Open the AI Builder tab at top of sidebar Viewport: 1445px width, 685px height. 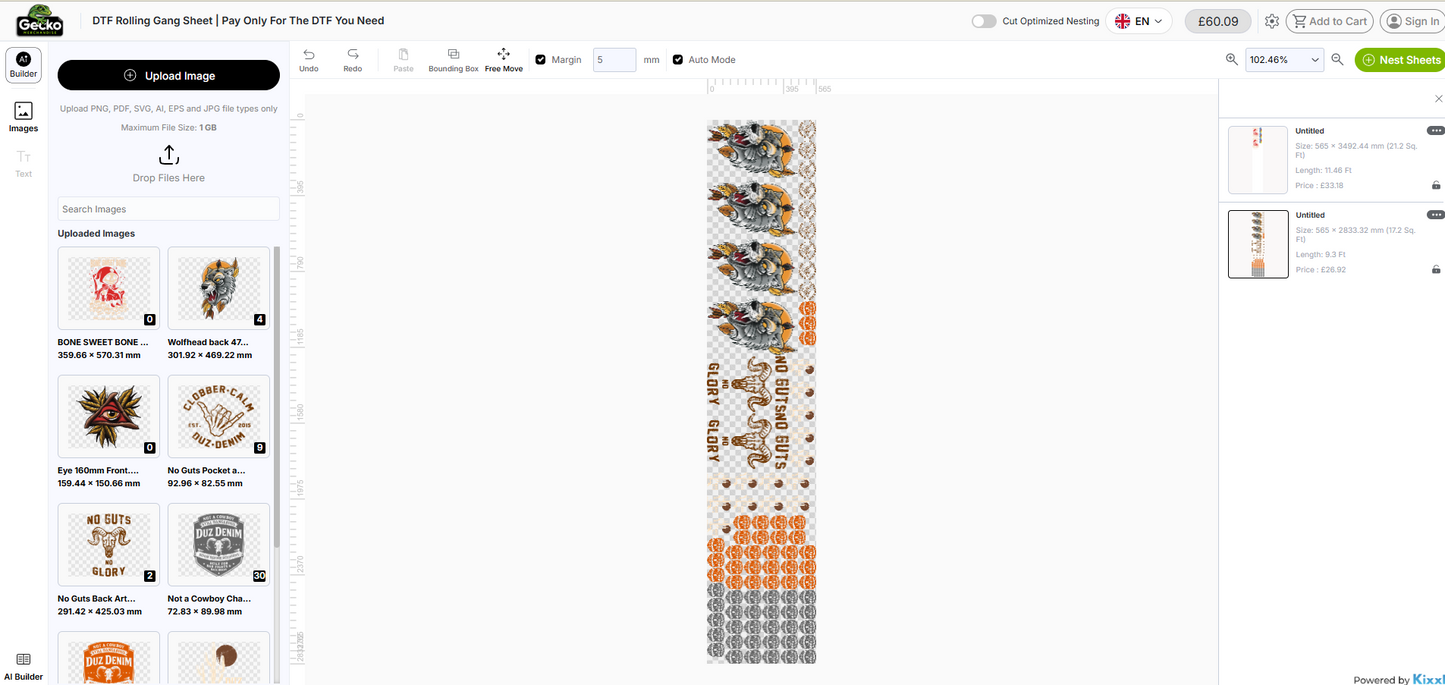coord(24,65)
